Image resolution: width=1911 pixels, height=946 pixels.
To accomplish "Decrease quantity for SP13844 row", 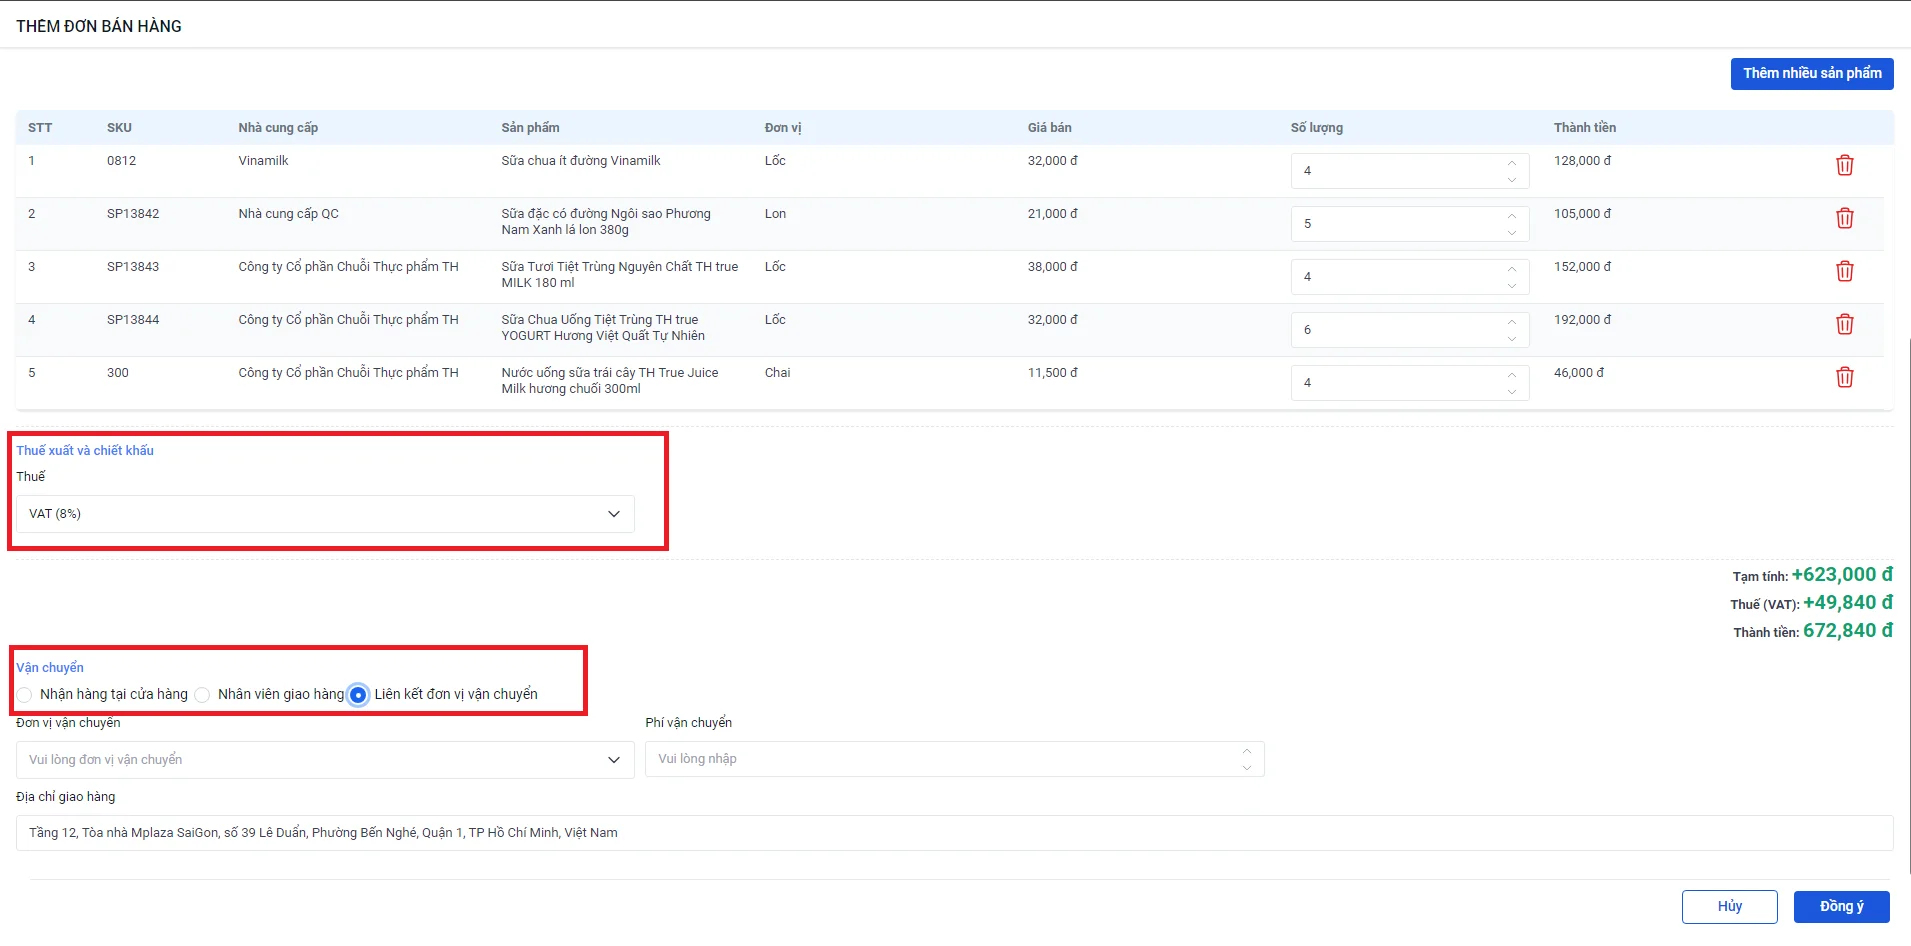I will (x=1512, y=339).
